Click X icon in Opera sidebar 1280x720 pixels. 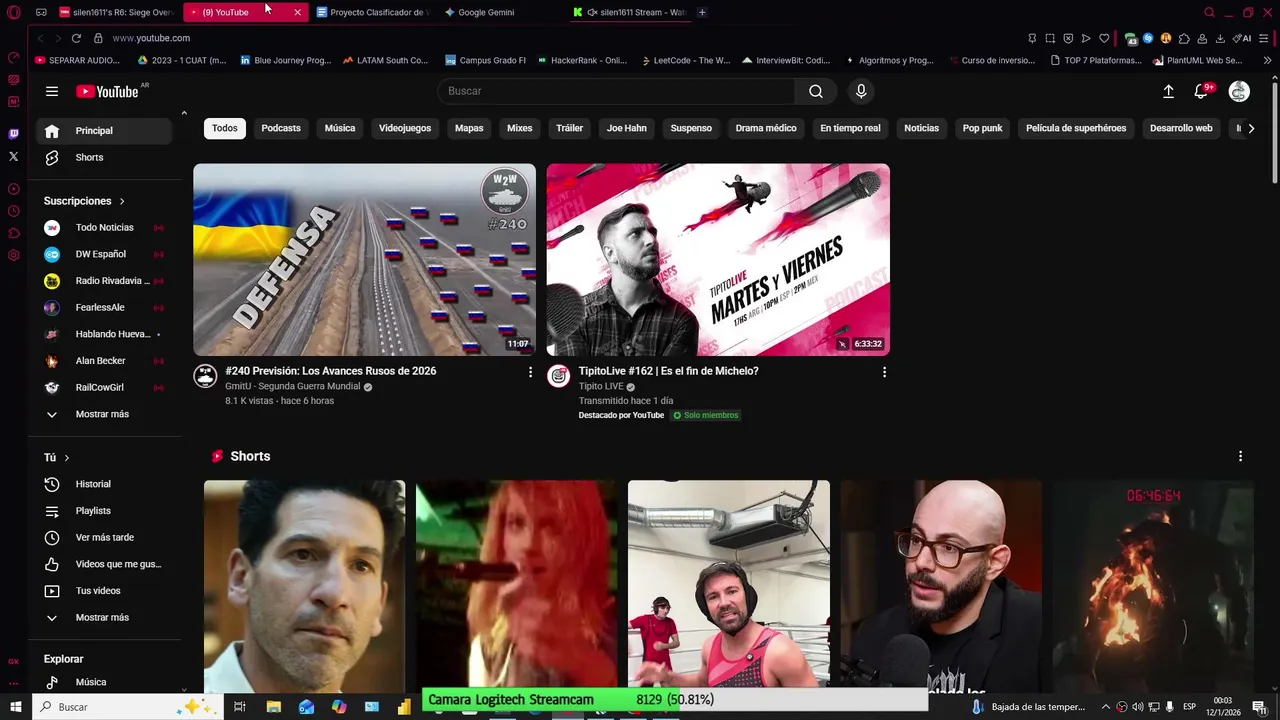[13, 156]
